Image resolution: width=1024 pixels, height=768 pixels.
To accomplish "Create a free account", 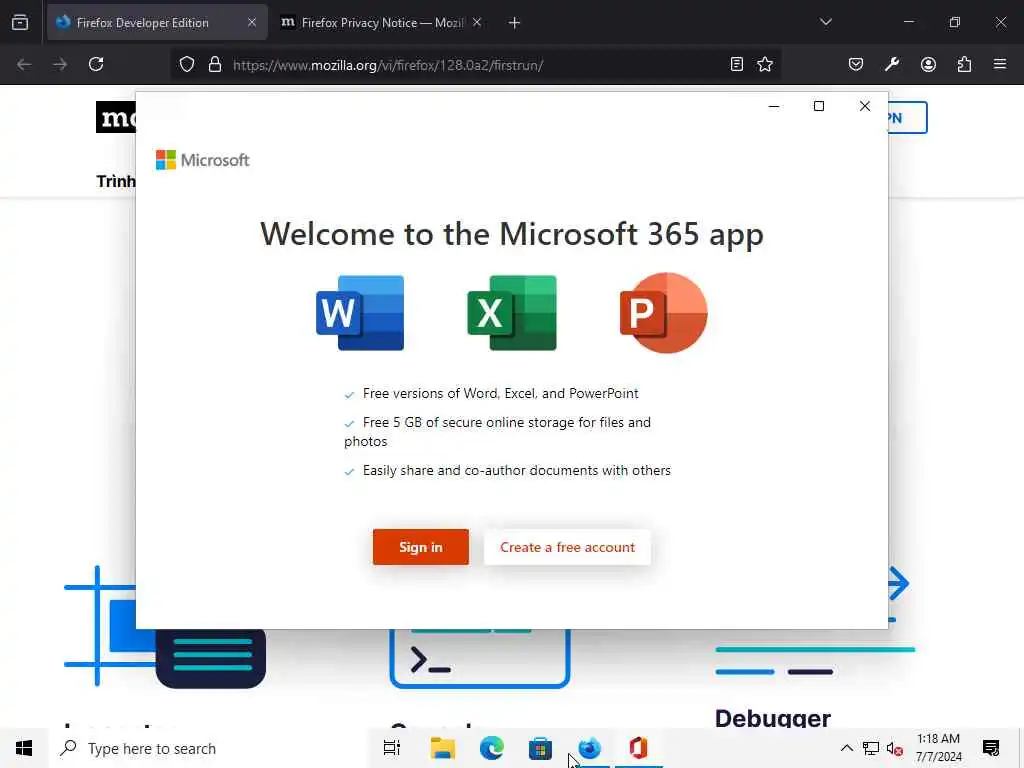I will pyautogui.click(x=567, y=547).
